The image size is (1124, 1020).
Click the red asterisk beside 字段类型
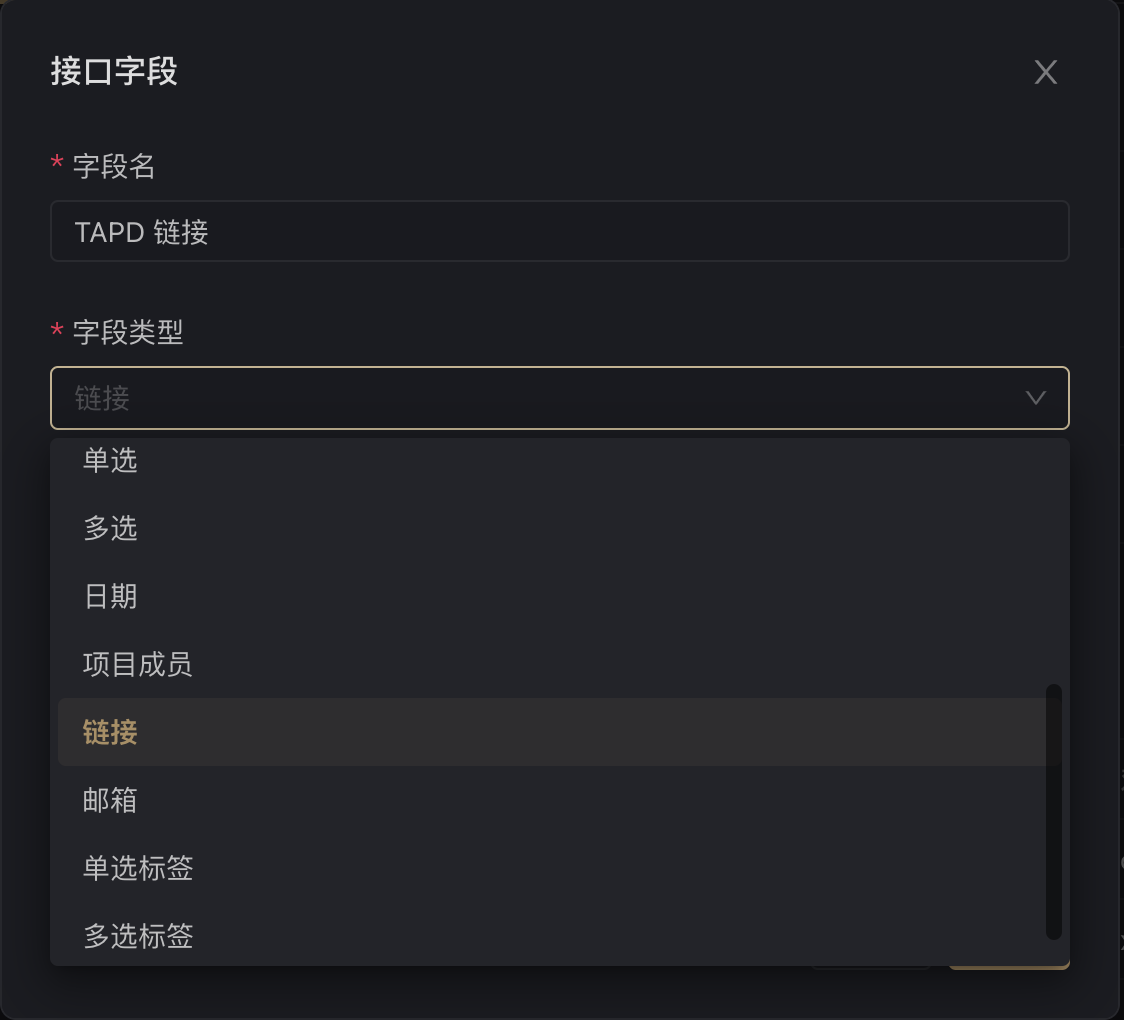coord(57,330)
